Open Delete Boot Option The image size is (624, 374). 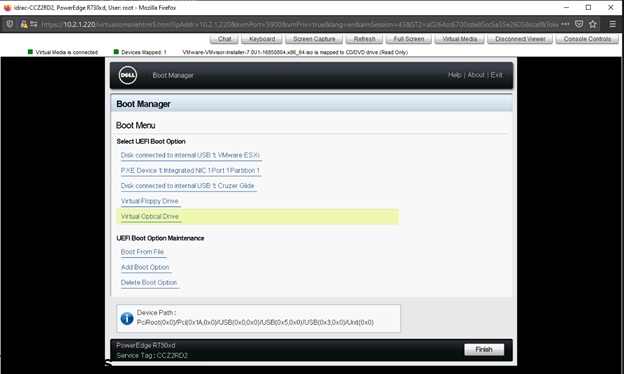(x=149, y=282)
